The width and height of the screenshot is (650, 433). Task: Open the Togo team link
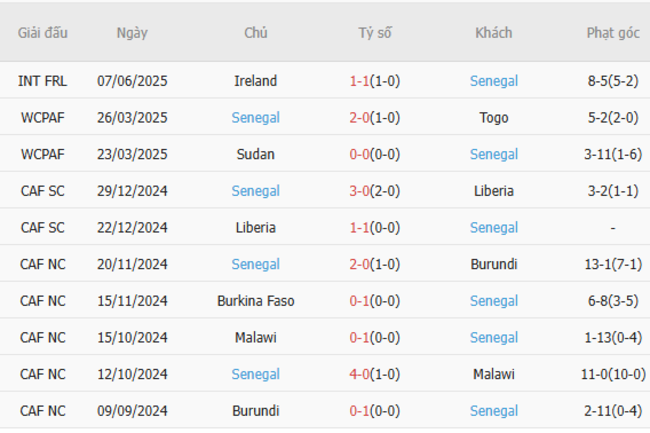494,118
